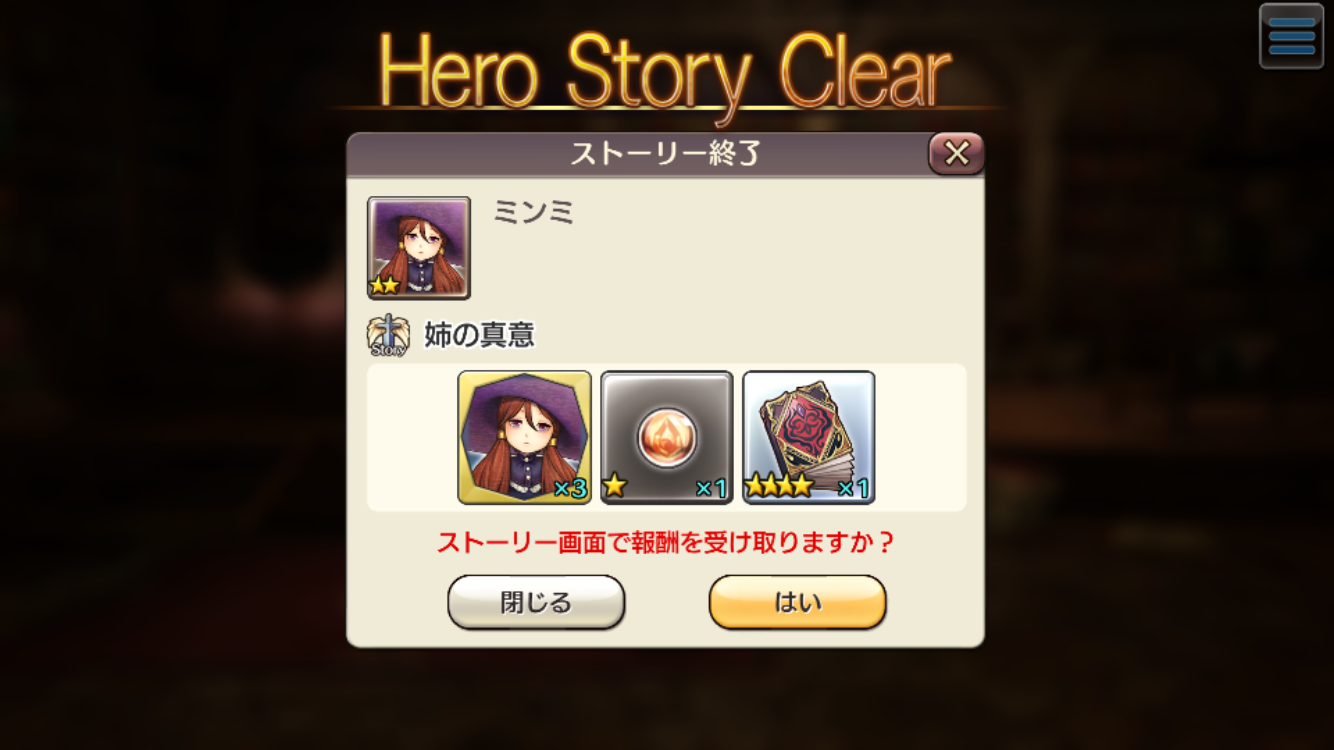Click the three stars on card book

pyautogui.click(x=780, y=487)
